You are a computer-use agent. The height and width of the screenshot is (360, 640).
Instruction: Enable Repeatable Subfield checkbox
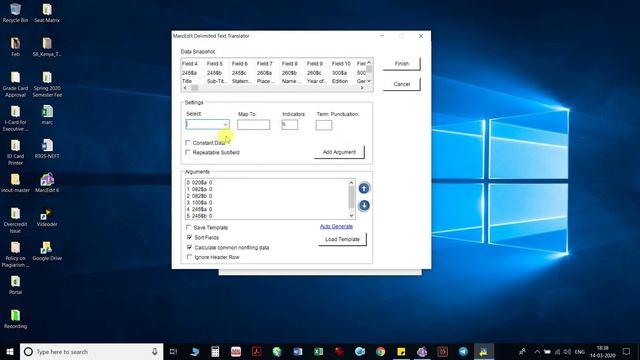pos(188,152)
